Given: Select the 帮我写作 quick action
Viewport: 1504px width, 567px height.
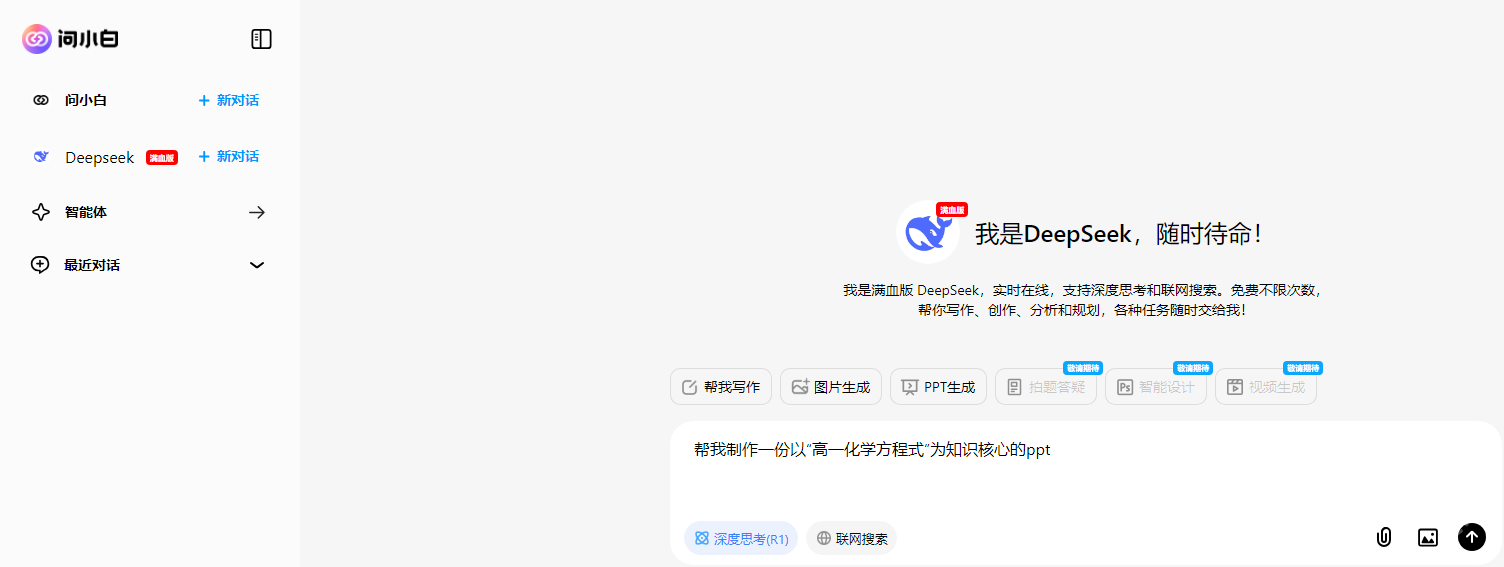Looking at the screenshot, I should coord(721,387).
